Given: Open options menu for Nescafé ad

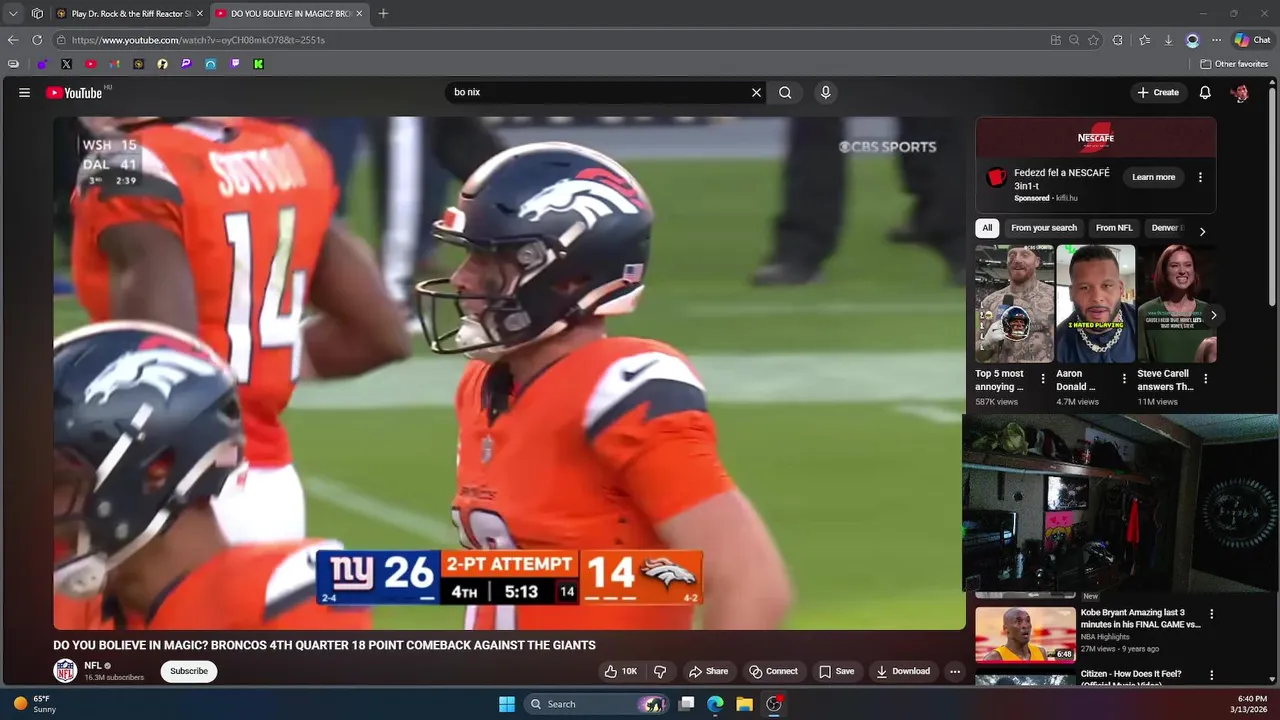Looking at the screenshot, I should point(1200,177).
